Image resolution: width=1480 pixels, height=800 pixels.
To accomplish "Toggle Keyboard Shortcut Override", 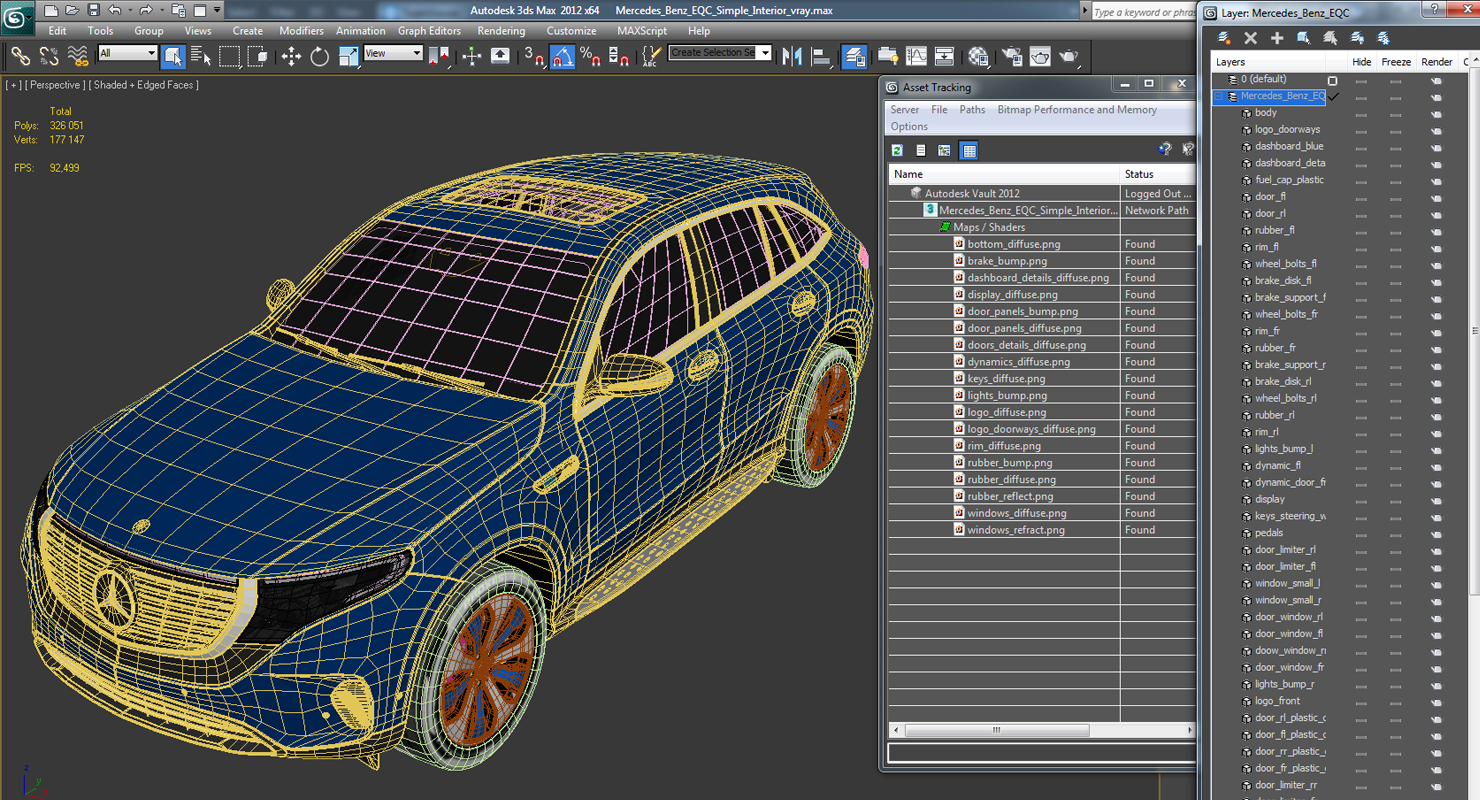I will (500, 56).
